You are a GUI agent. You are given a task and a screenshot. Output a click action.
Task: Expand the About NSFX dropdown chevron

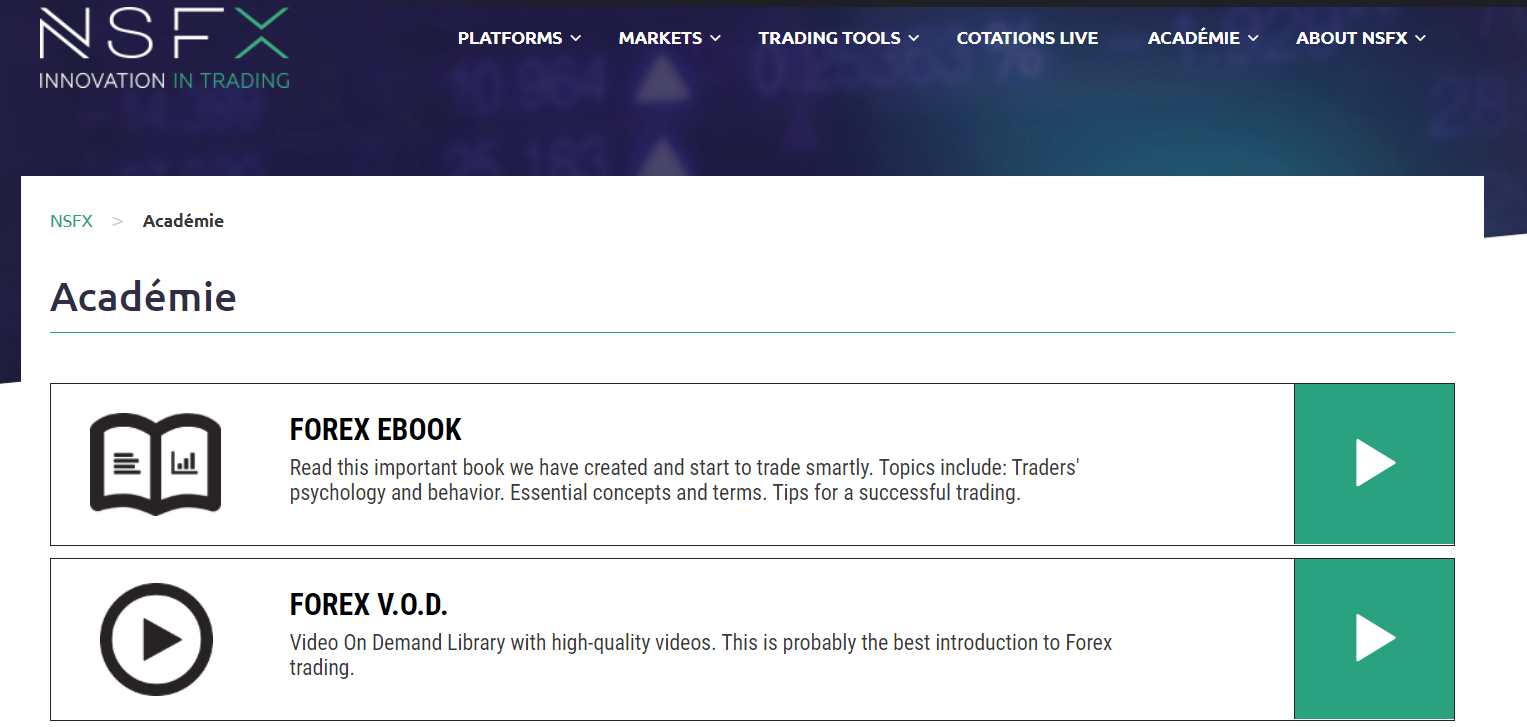click(1421, 39)
